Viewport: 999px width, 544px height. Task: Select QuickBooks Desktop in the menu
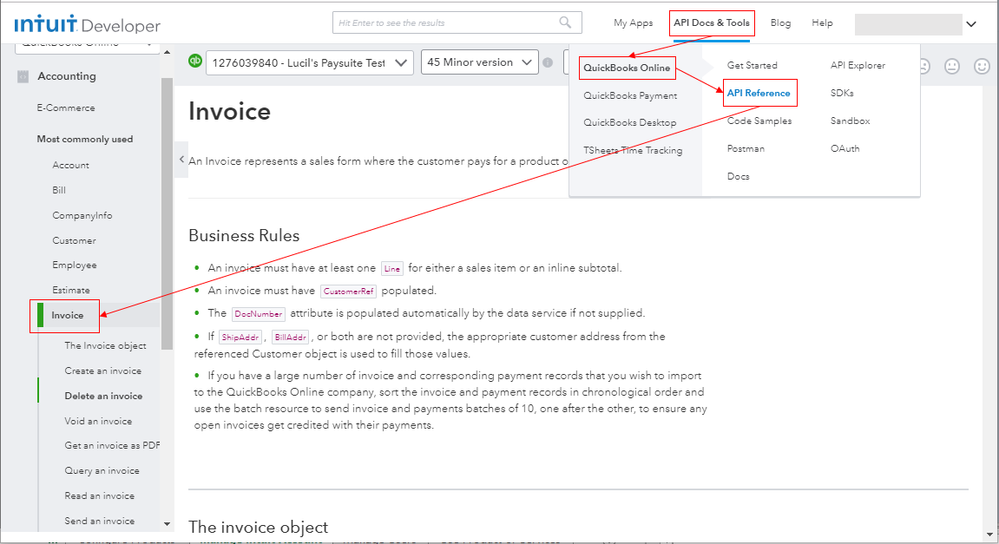(629, 122)
